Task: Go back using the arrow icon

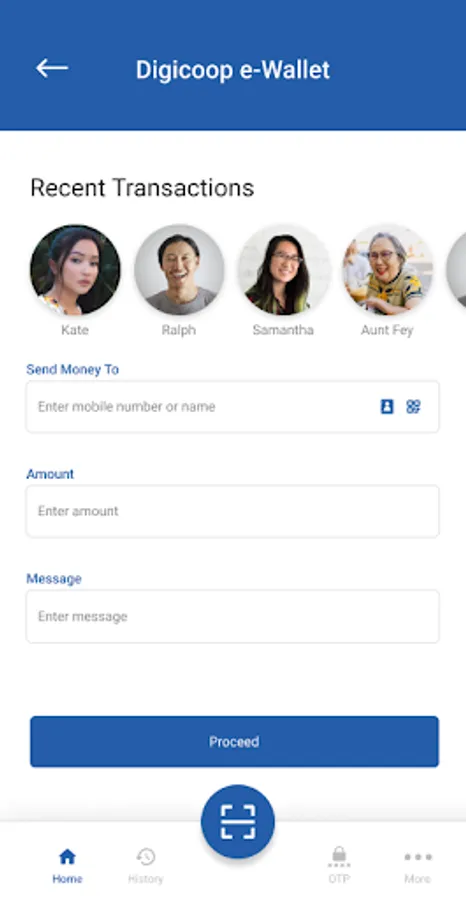Action: coord(52,68)
